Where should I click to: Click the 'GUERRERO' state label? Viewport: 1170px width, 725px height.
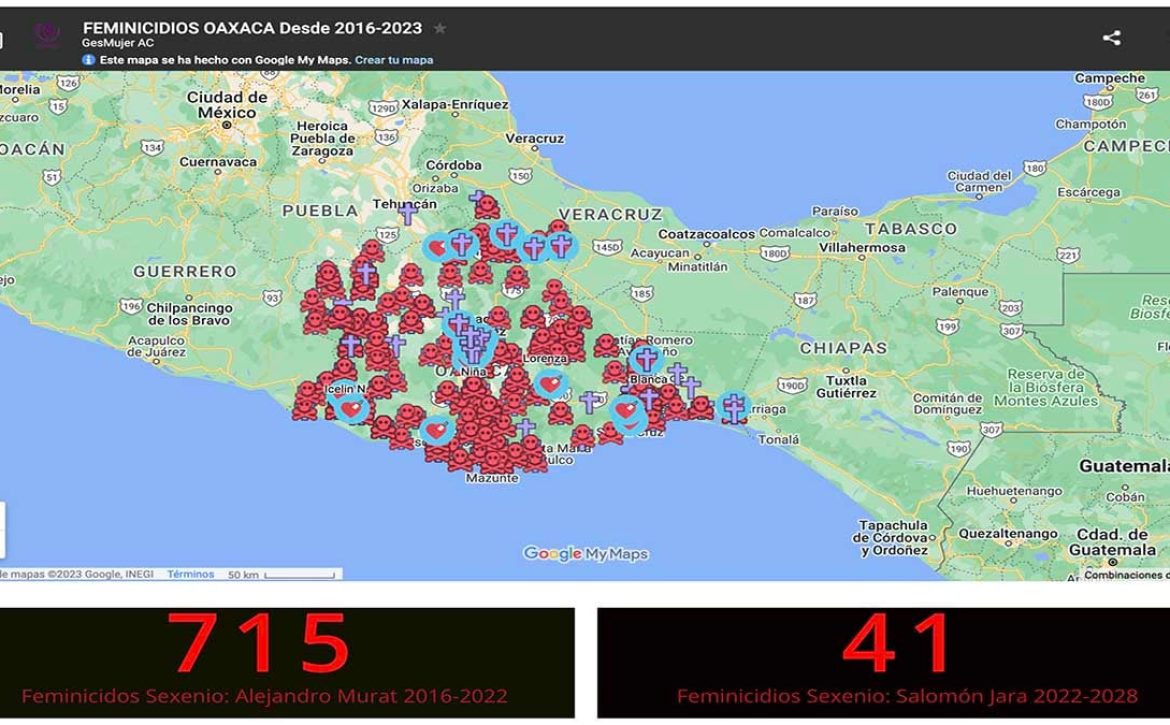point(185,272)
